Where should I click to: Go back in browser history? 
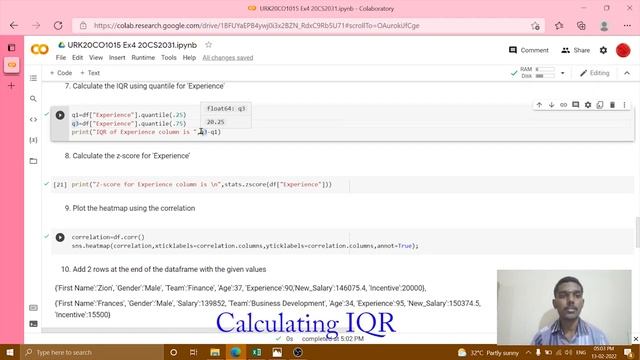(x=14, y=26)
